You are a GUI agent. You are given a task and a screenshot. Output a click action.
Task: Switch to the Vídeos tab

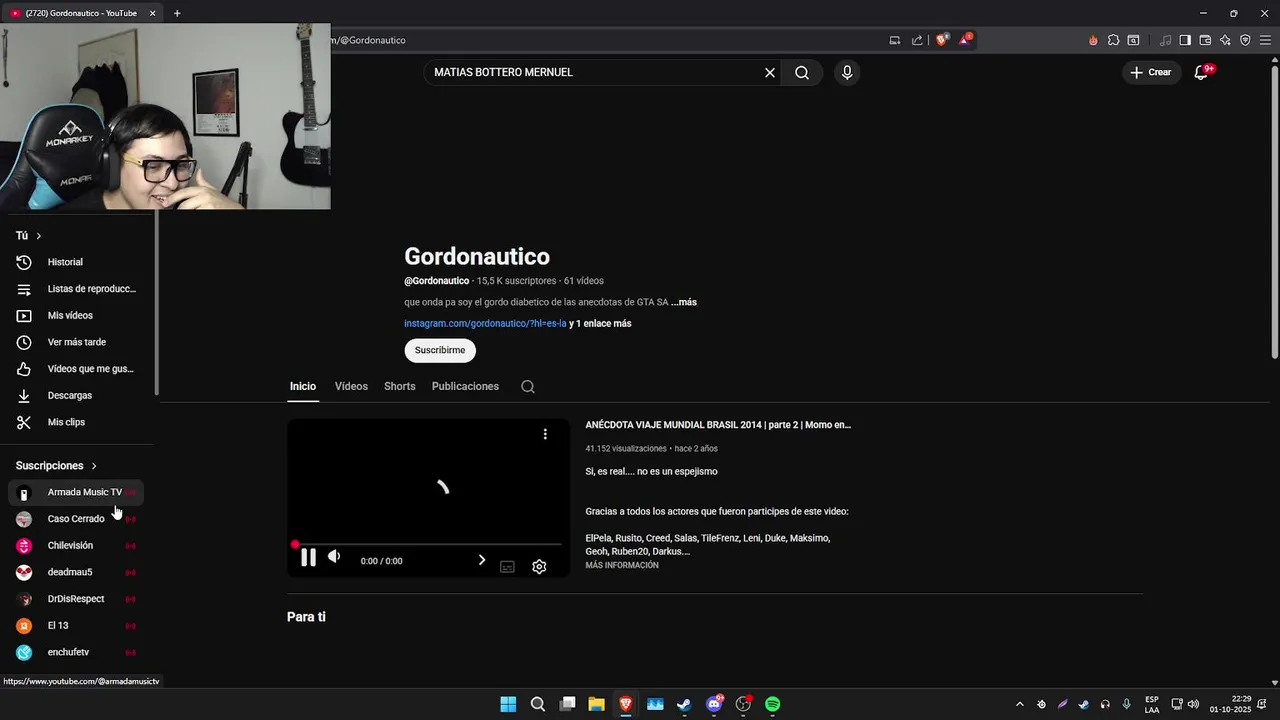pos(351,386)
